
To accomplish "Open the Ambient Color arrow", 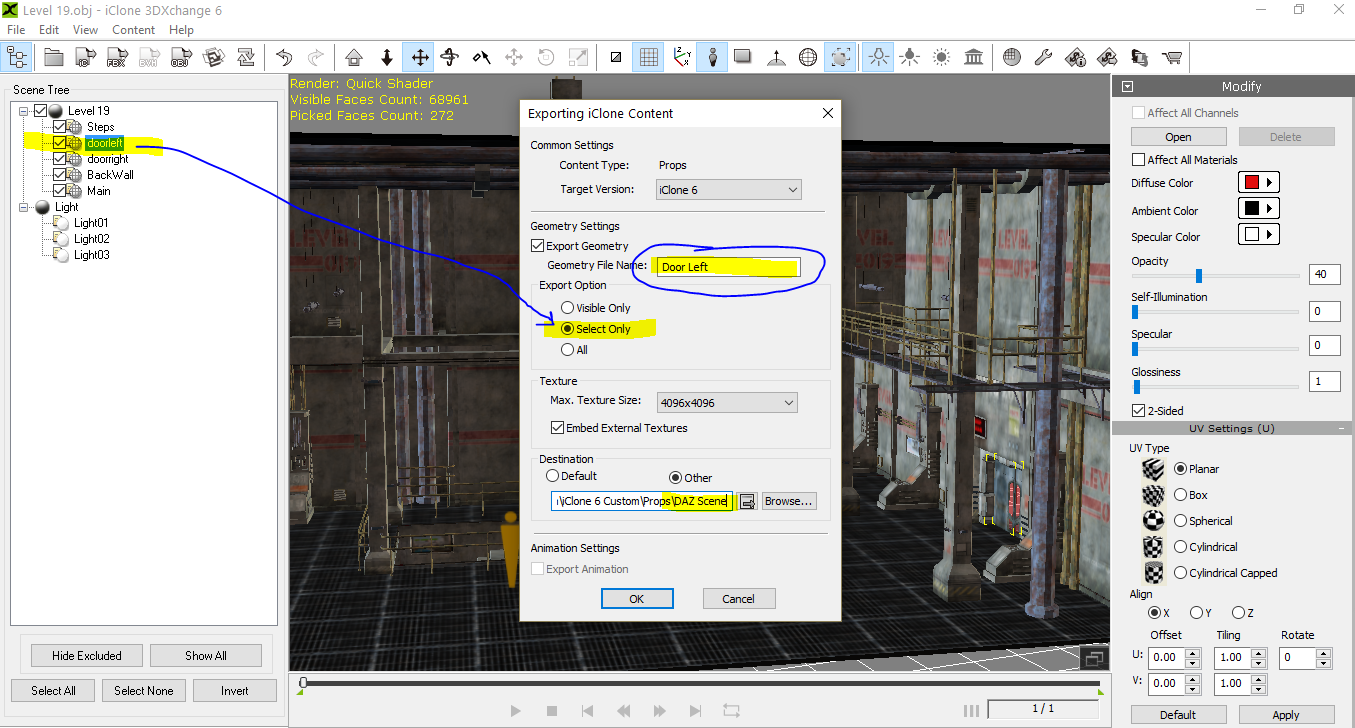I will 1270,209.
